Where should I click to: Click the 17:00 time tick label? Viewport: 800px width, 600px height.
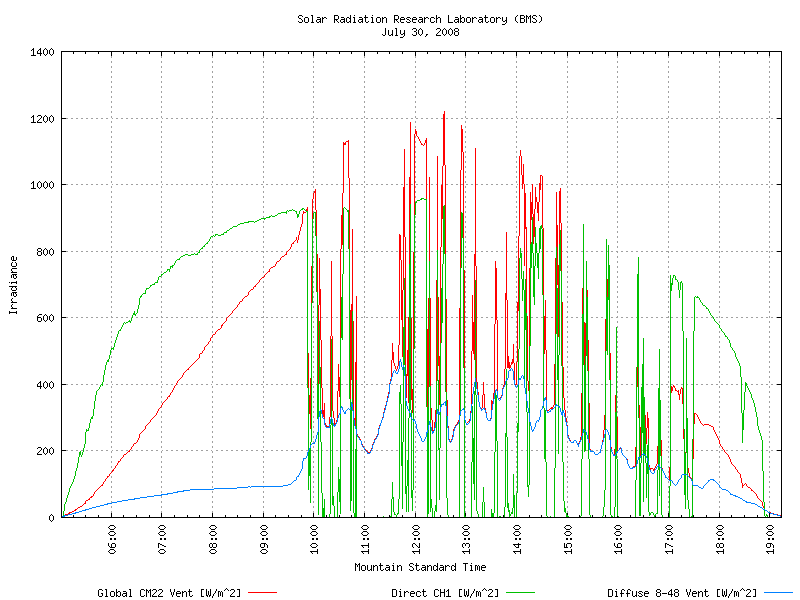[x=669, y=538]
